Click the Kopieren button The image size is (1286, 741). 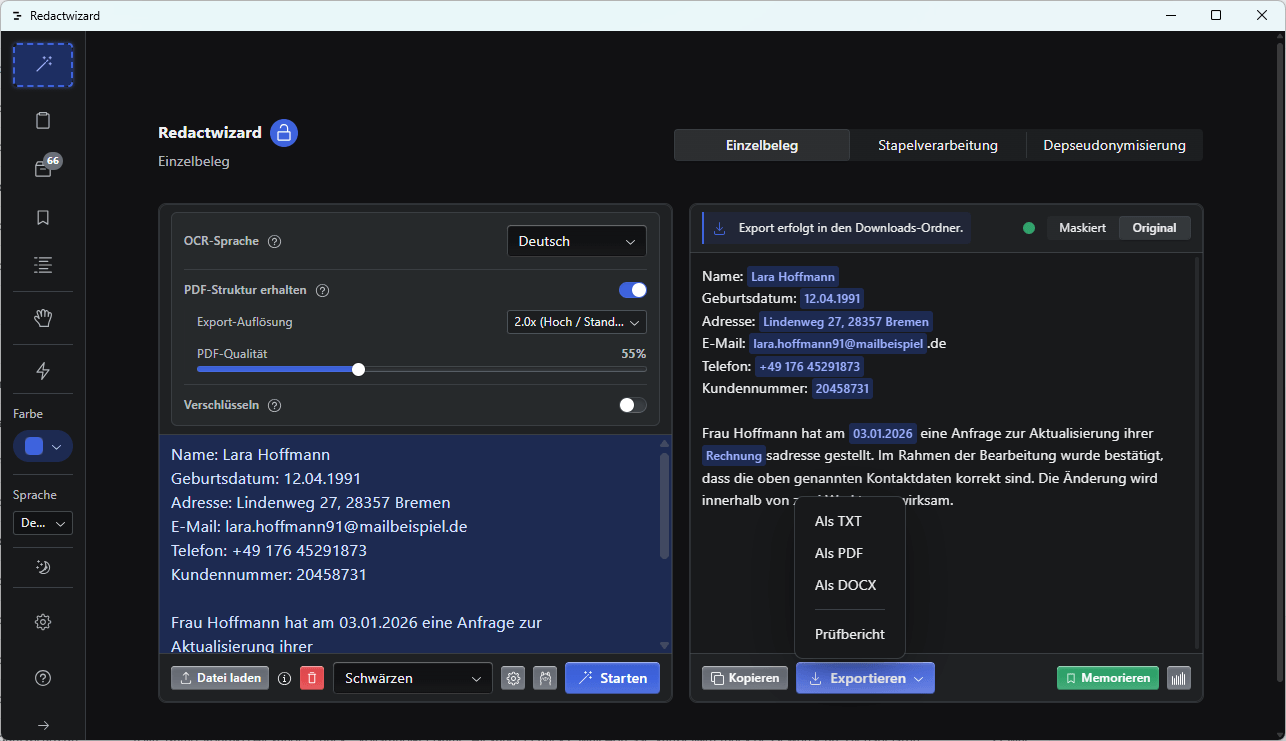pyautogui.click(x=745, y=678)
